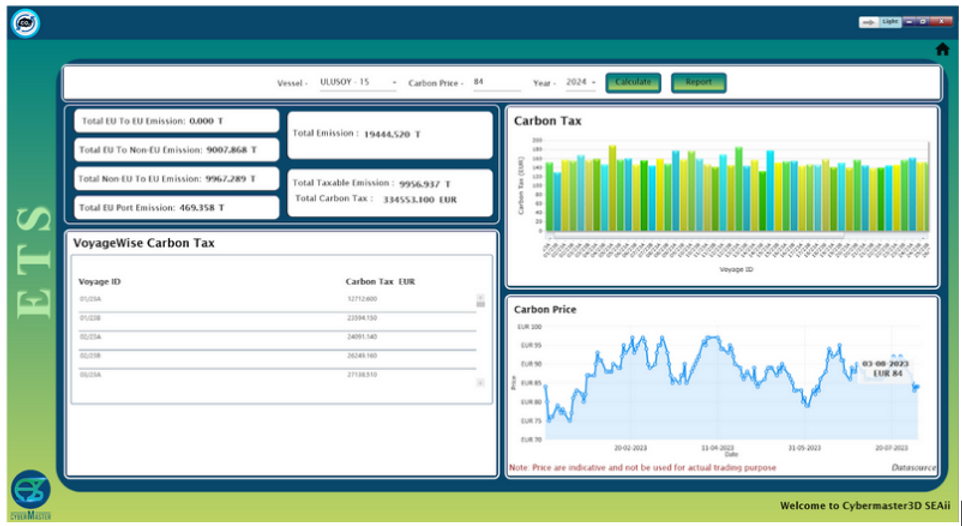Click Welcome to Cybermaster3D SEAii status text
Image resolution: width=962 pixels, height=526 pixels.
865,506
